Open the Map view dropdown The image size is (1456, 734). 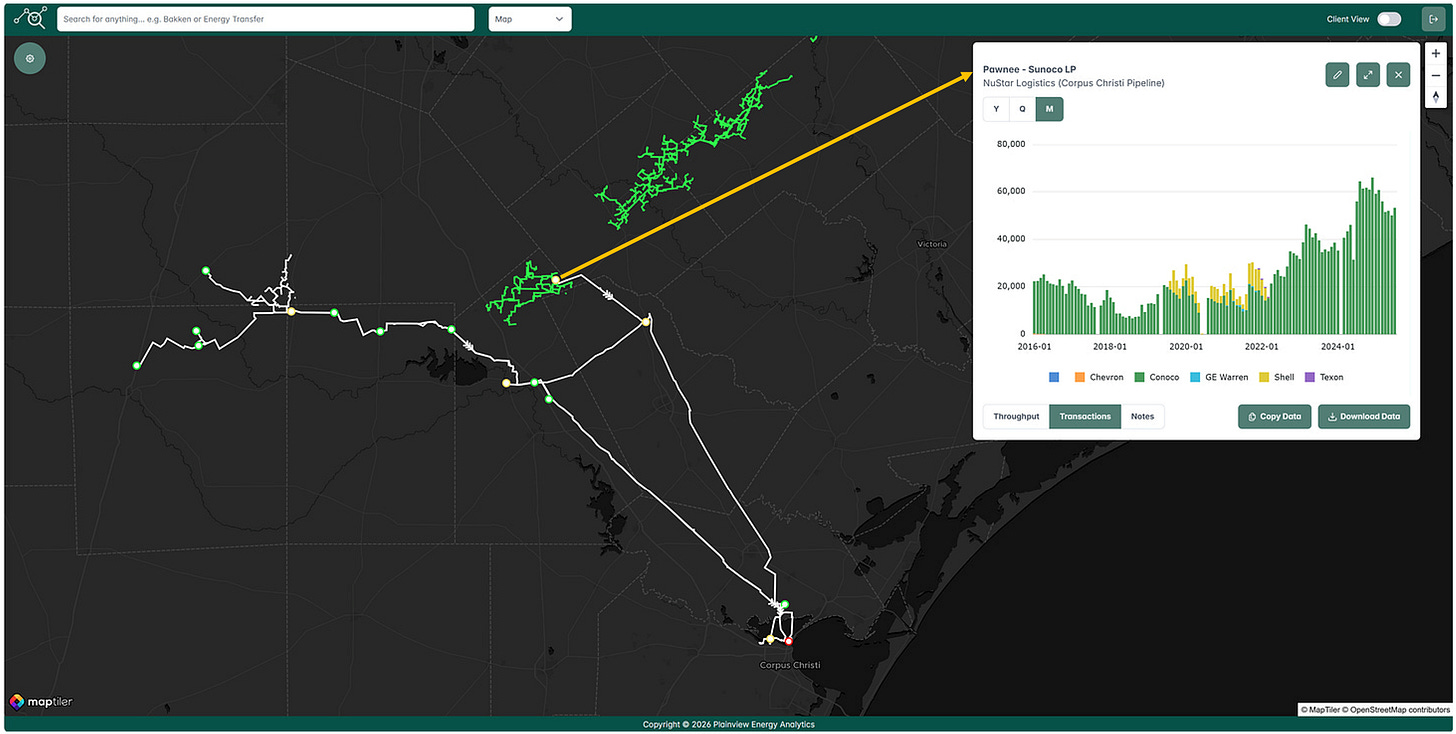click(530, 19)
